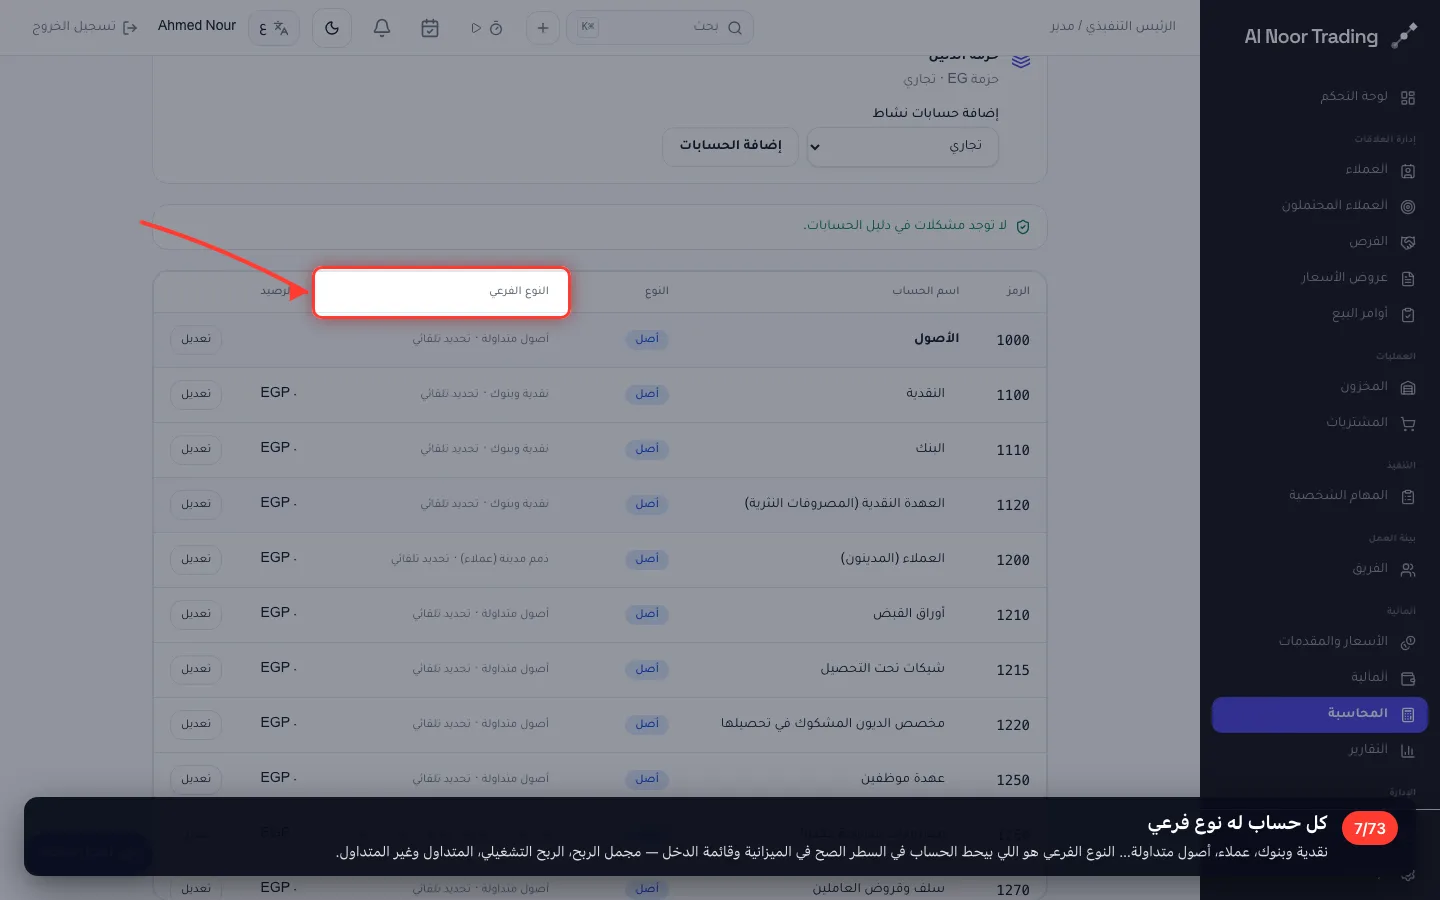
Task: Edit account 1215 شيكات تحت التحصيل
Action: [x=196, y=669]
